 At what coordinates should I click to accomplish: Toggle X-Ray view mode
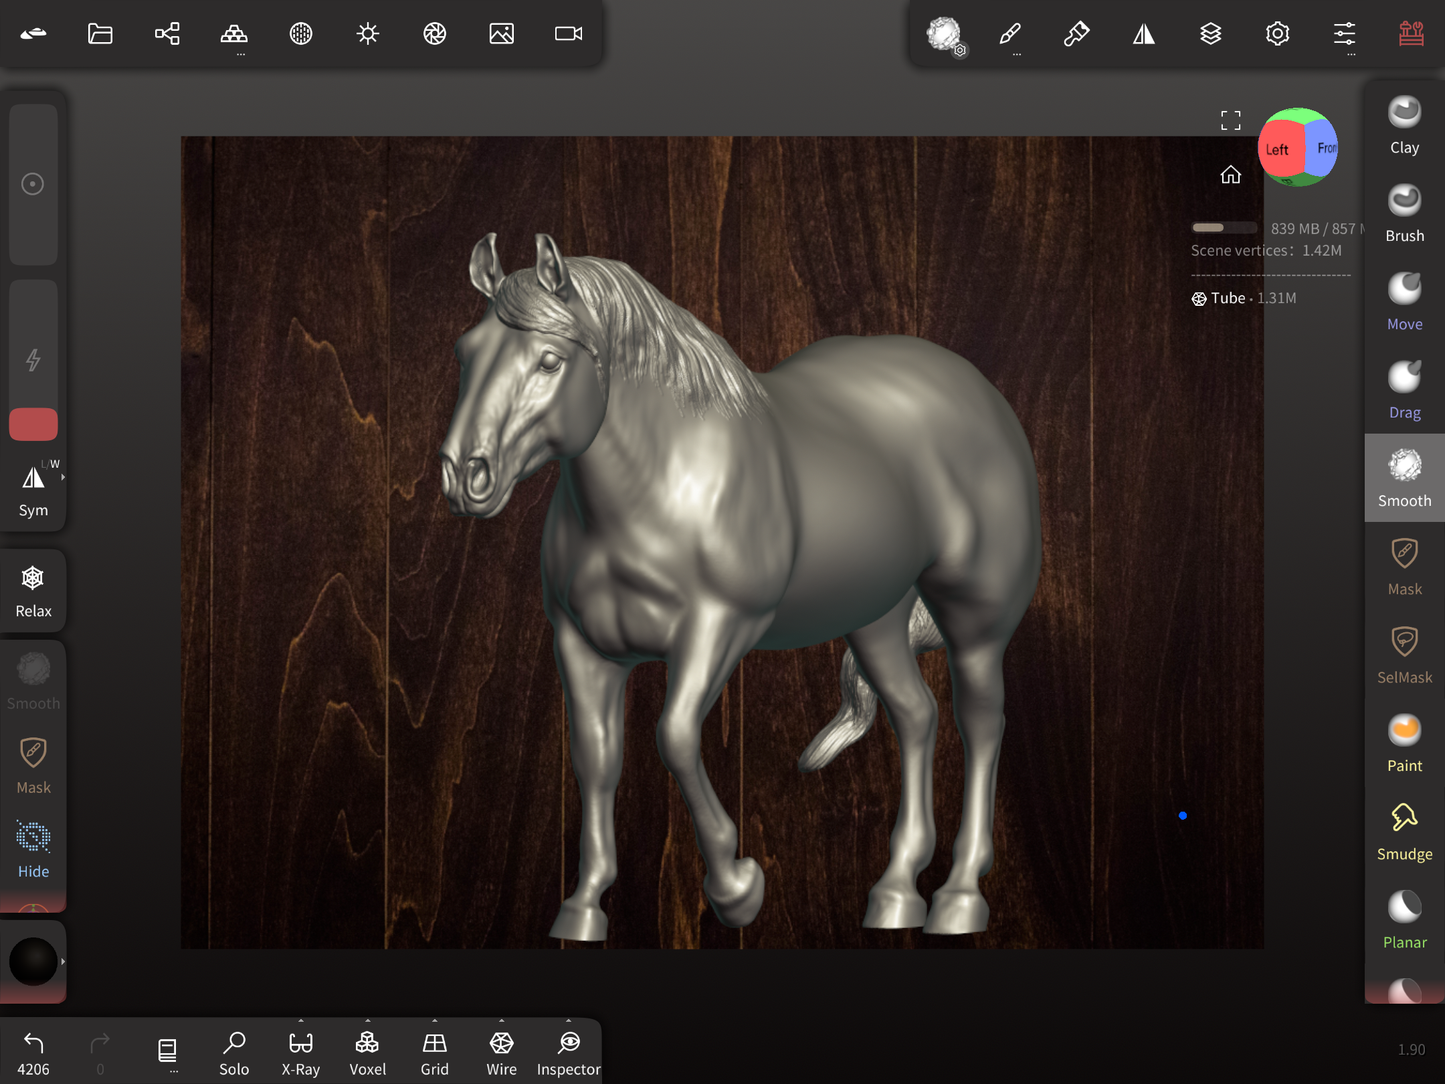pyautogui.click(x=301, y=1053)
